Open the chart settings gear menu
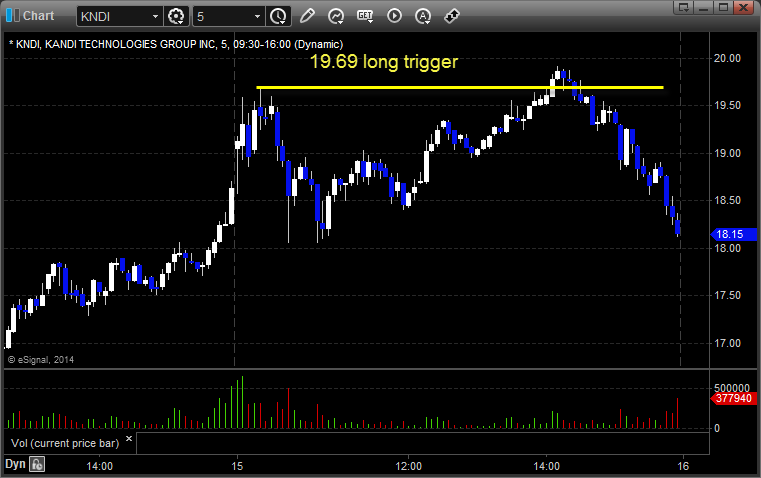 pyautogui.click(x=176, y=16)
